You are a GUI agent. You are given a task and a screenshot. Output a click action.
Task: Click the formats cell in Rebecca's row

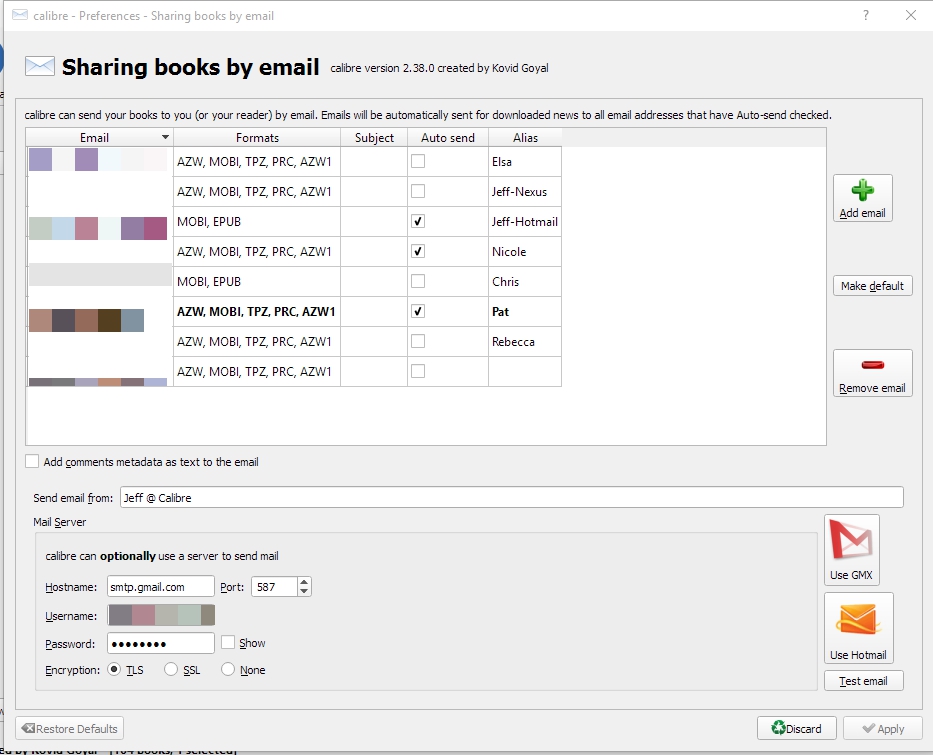[x=257, y=342]
